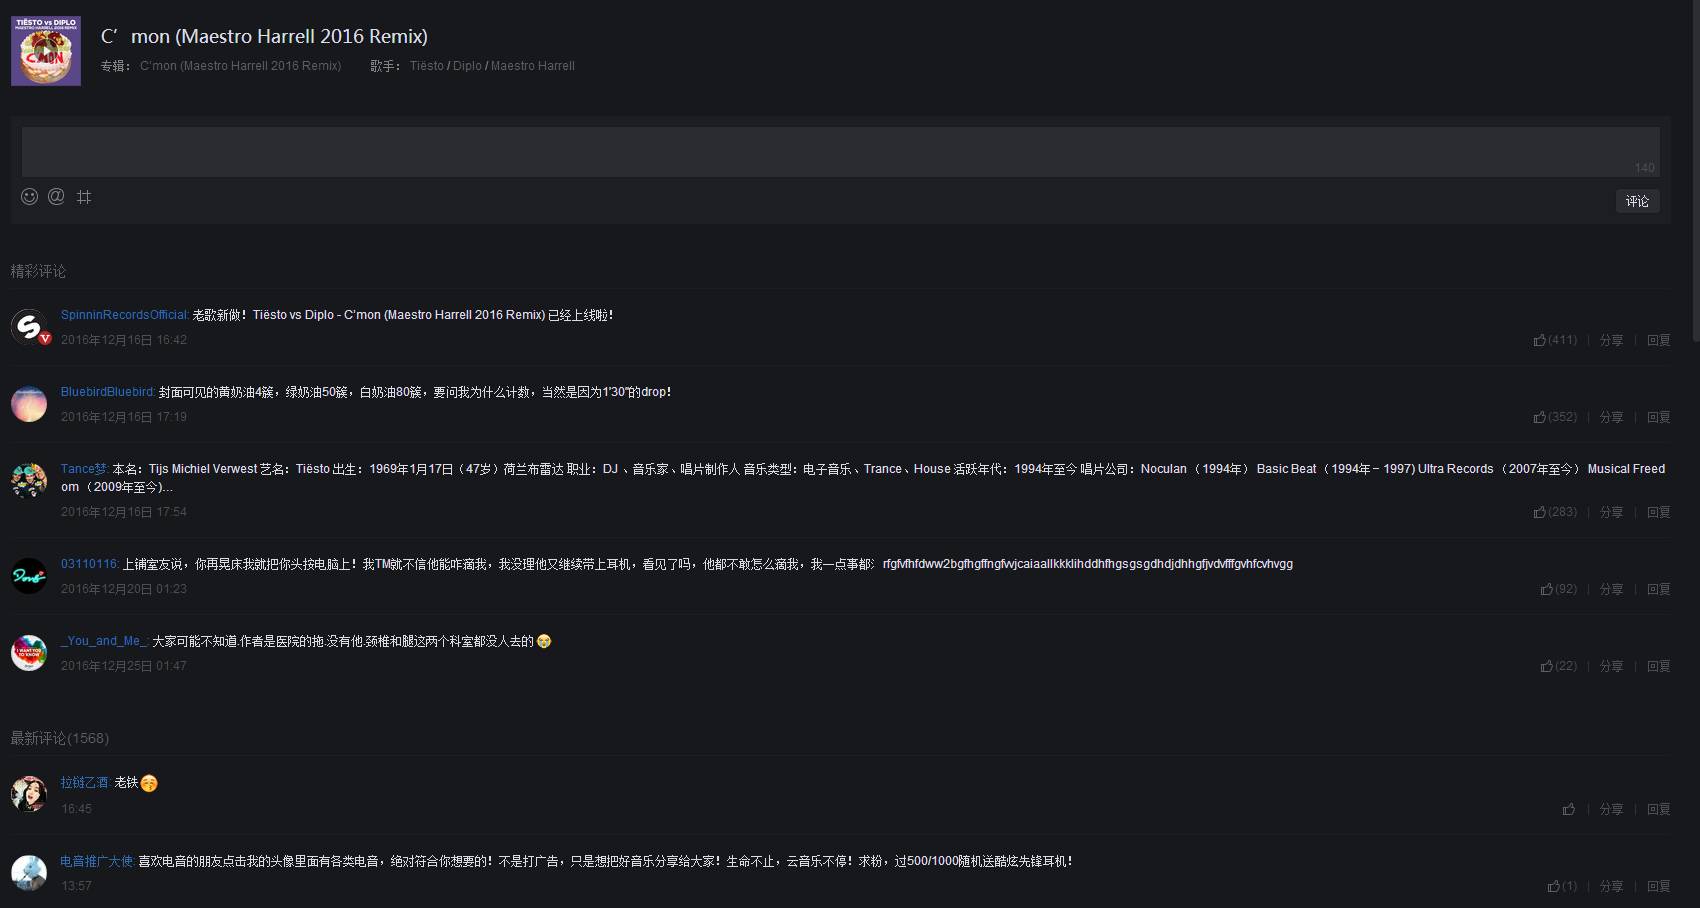Open artist link Maestro Harrell
This screenshot has width=1700, height=908.
coord(533,66)
